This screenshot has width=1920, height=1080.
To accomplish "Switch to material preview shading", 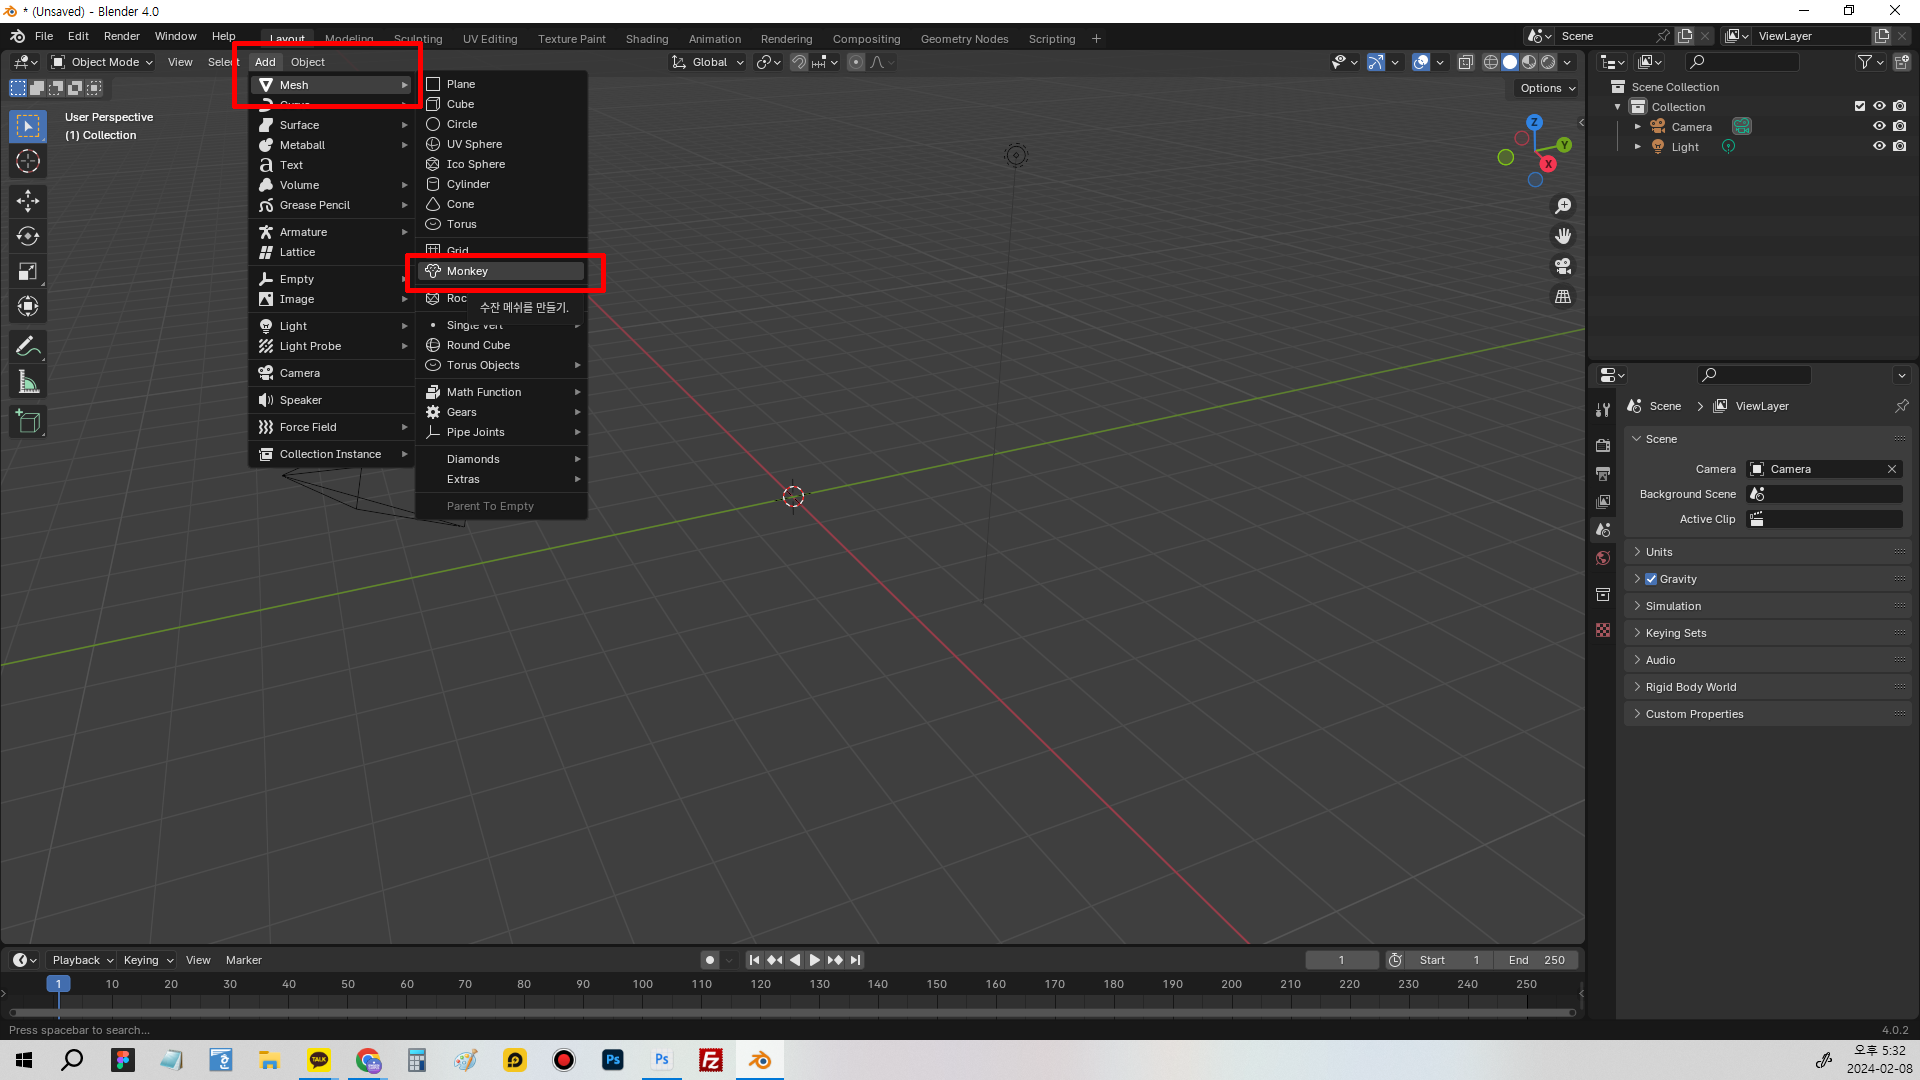I will pos(1529,62).
